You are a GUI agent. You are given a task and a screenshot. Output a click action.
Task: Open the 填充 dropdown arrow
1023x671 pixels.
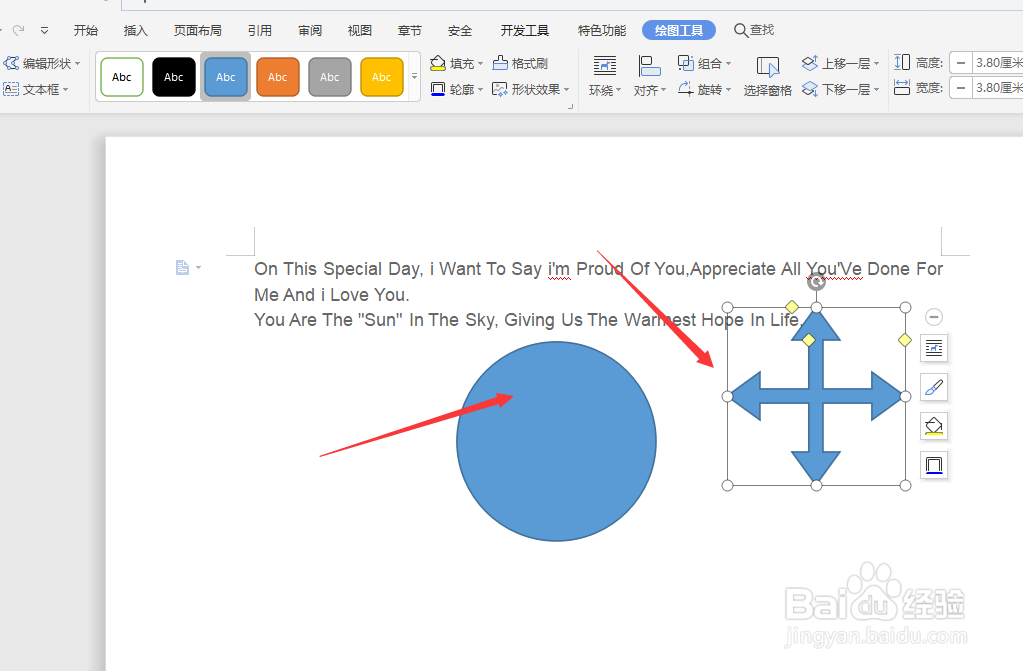point(480,64)
